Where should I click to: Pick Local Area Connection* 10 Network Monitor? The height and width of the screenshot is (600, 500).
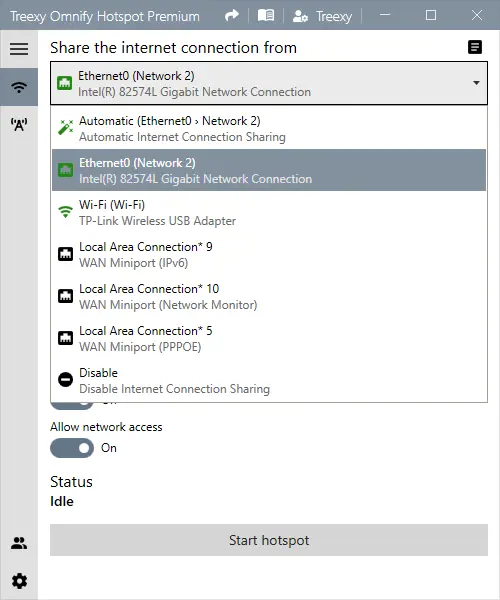tap(269, 297)
